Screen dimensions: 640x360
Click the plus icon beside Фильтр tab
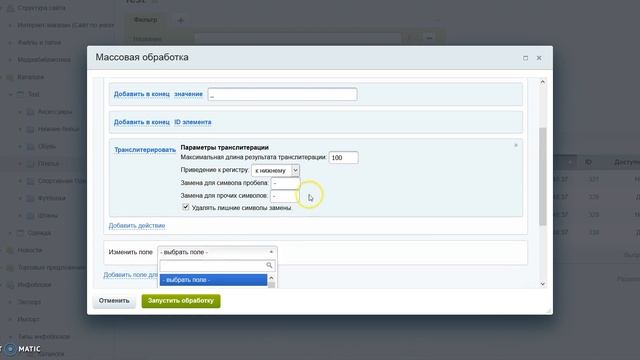click(180, 20)
